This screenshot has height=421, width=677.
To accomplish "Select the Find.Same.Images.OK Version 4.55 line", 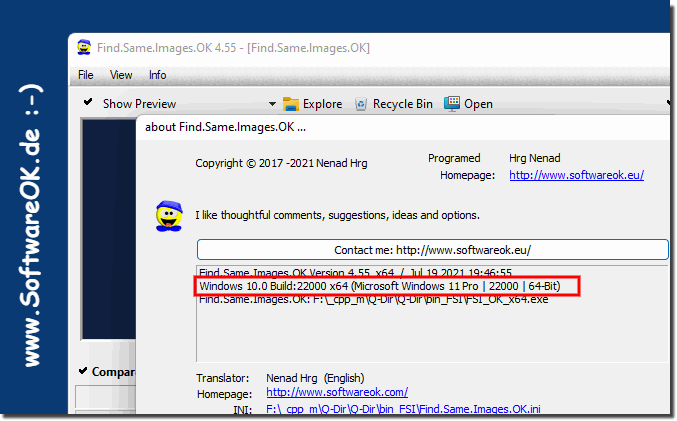I will 355,273.
